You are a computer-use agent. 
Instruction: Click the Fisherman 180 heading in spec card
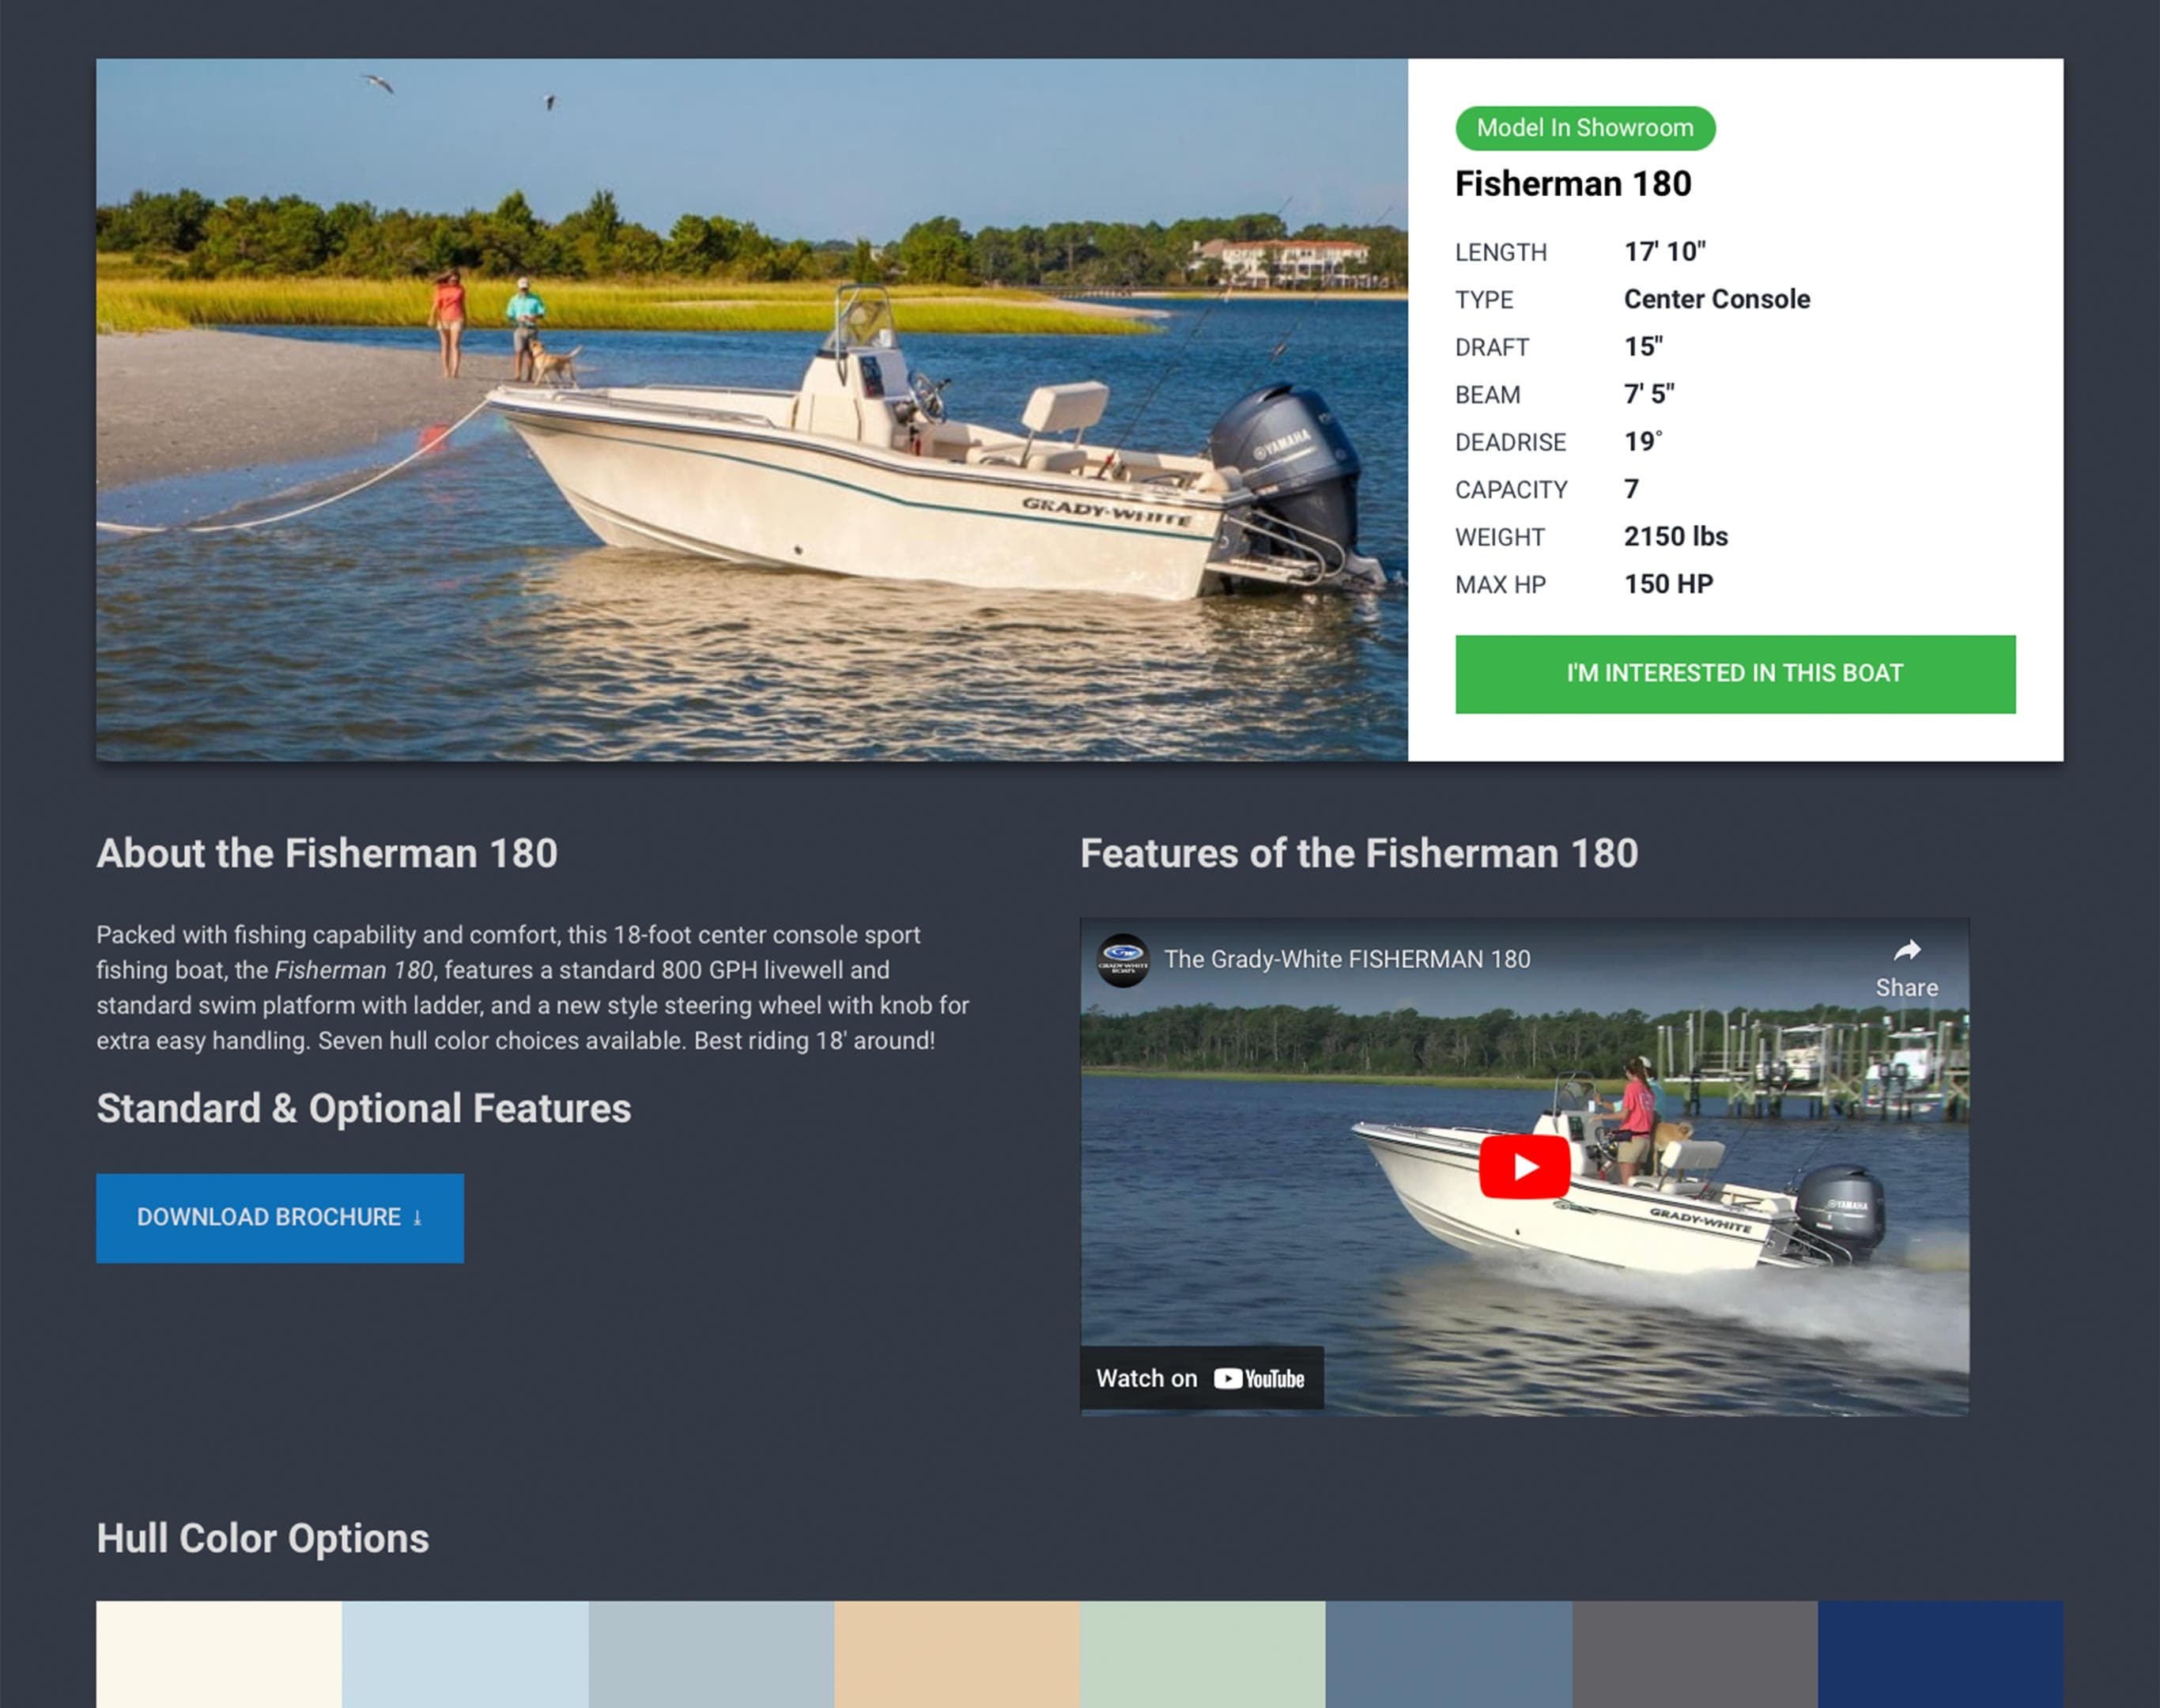click(1573, 184)
